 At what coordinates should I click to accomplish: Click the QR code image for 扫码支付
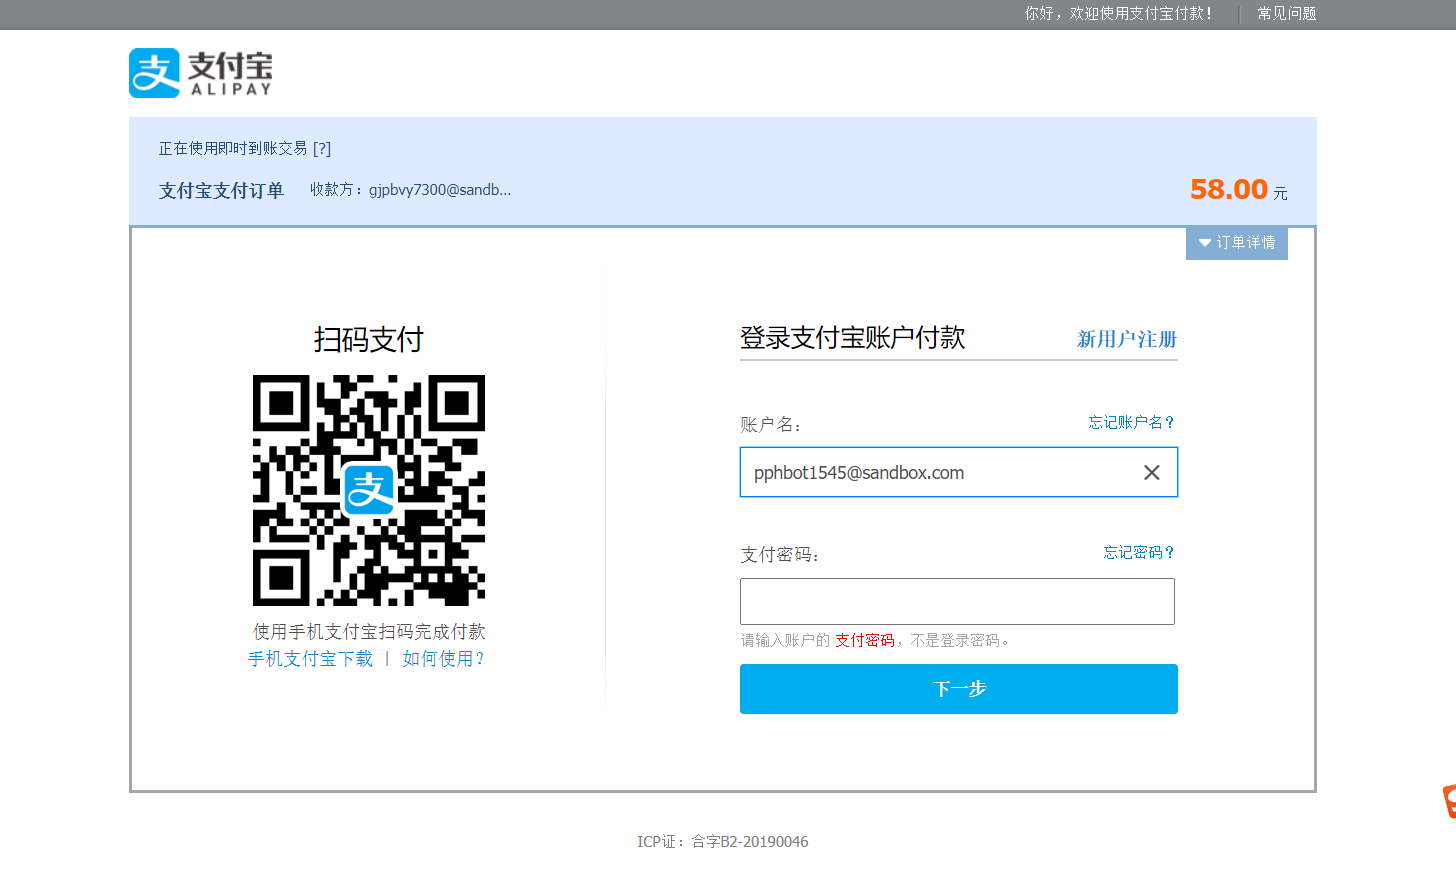click(369, 490)
